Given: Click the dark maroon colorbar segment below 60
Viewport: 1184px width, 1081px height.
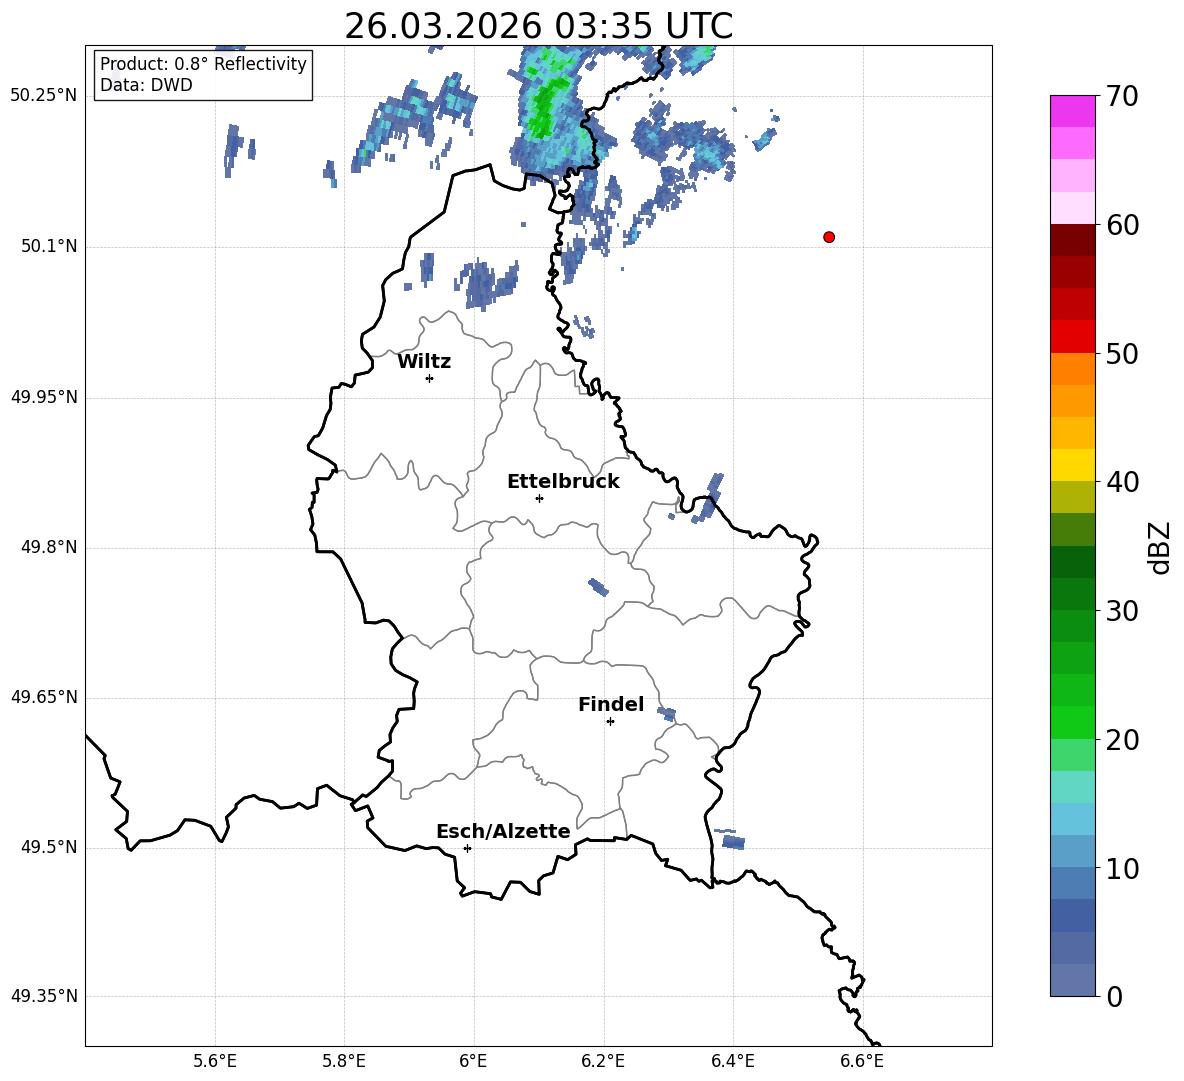Looking at the screenshot, I should (x=1073, y=240).
